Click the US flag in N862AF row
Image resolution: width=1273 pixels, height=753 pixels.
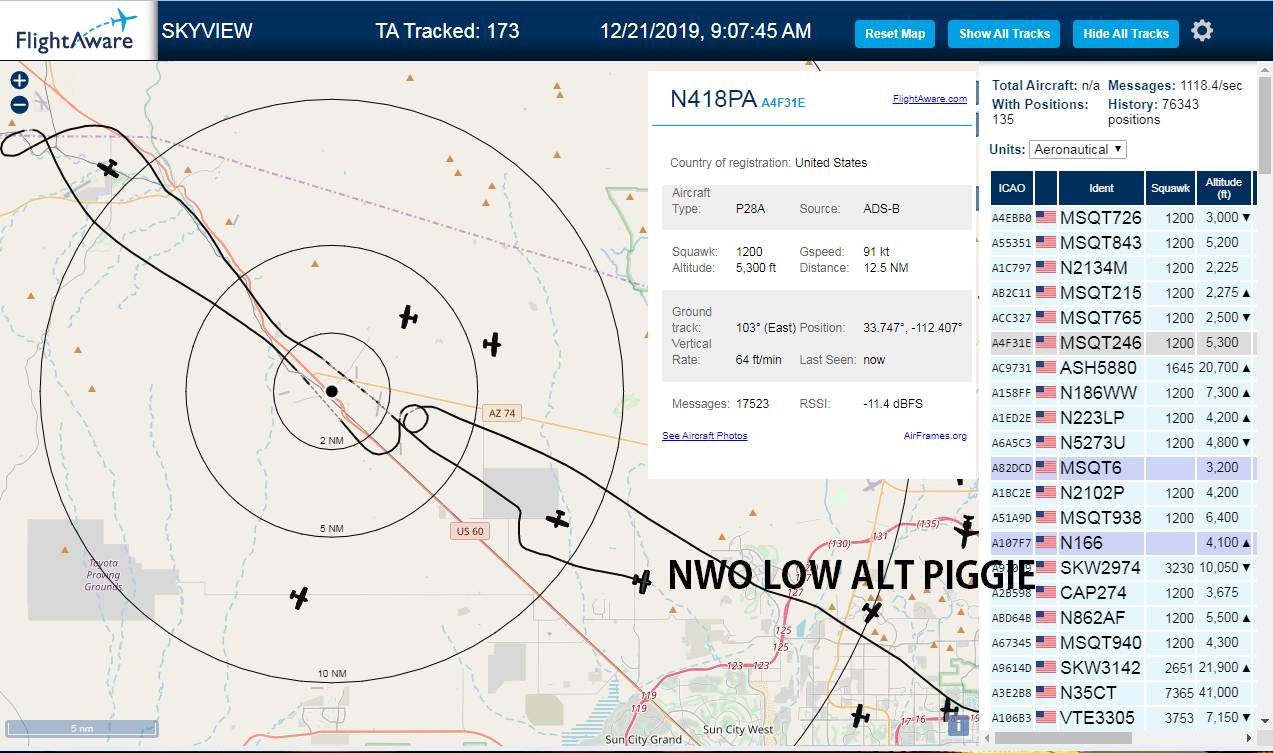point(1046,617)
